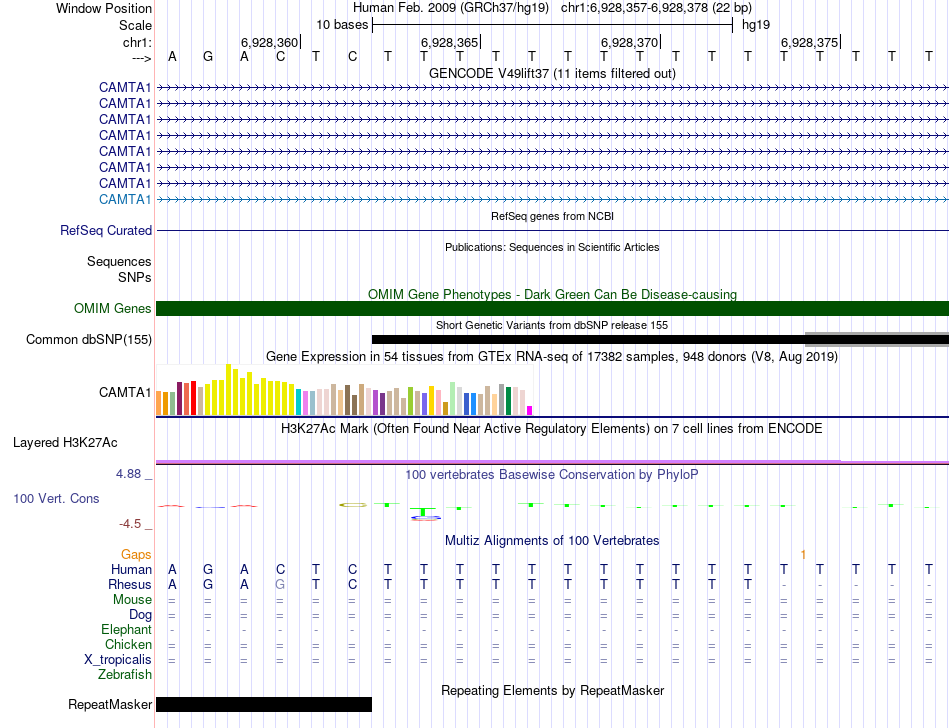This screenshot has width=950, height=728.
Task: Click the RepeatMasker track label
Action: (x=110, y=704)
